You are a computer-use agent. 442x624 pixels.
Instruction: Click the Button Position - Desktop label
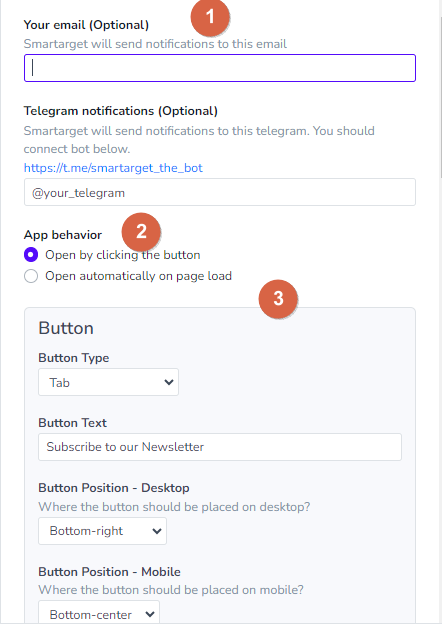[114, 488]
